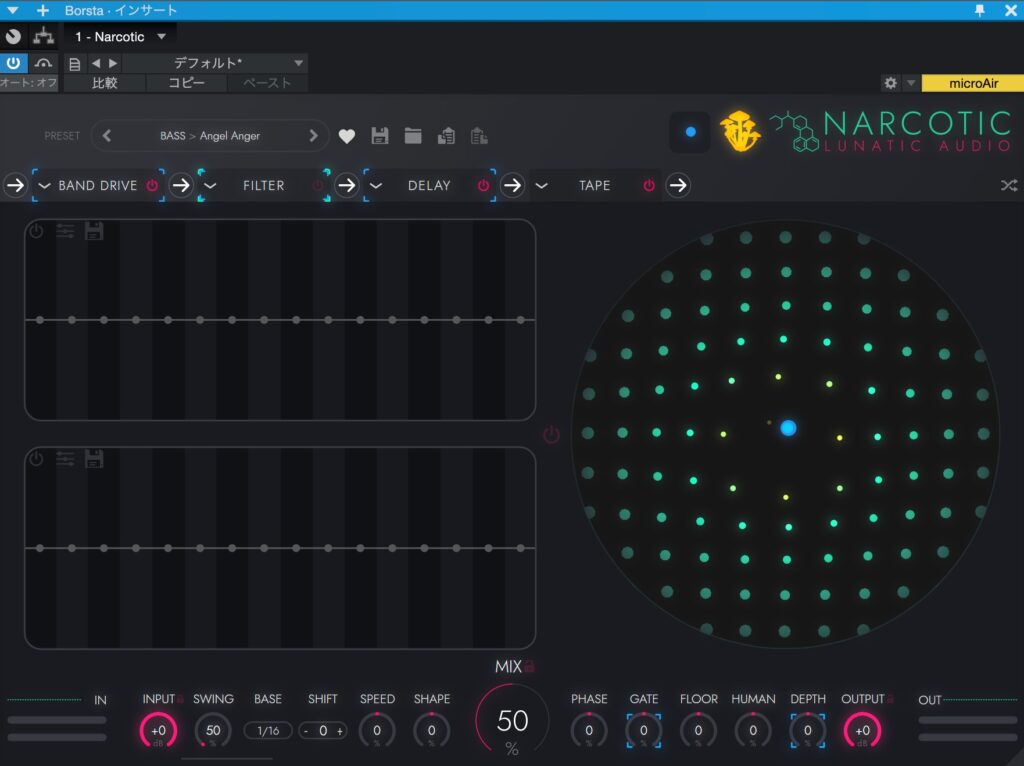Screen dimensions: 1024x766
Task: Click the randomize shuffle icon
Action: tap(1009, 185)
